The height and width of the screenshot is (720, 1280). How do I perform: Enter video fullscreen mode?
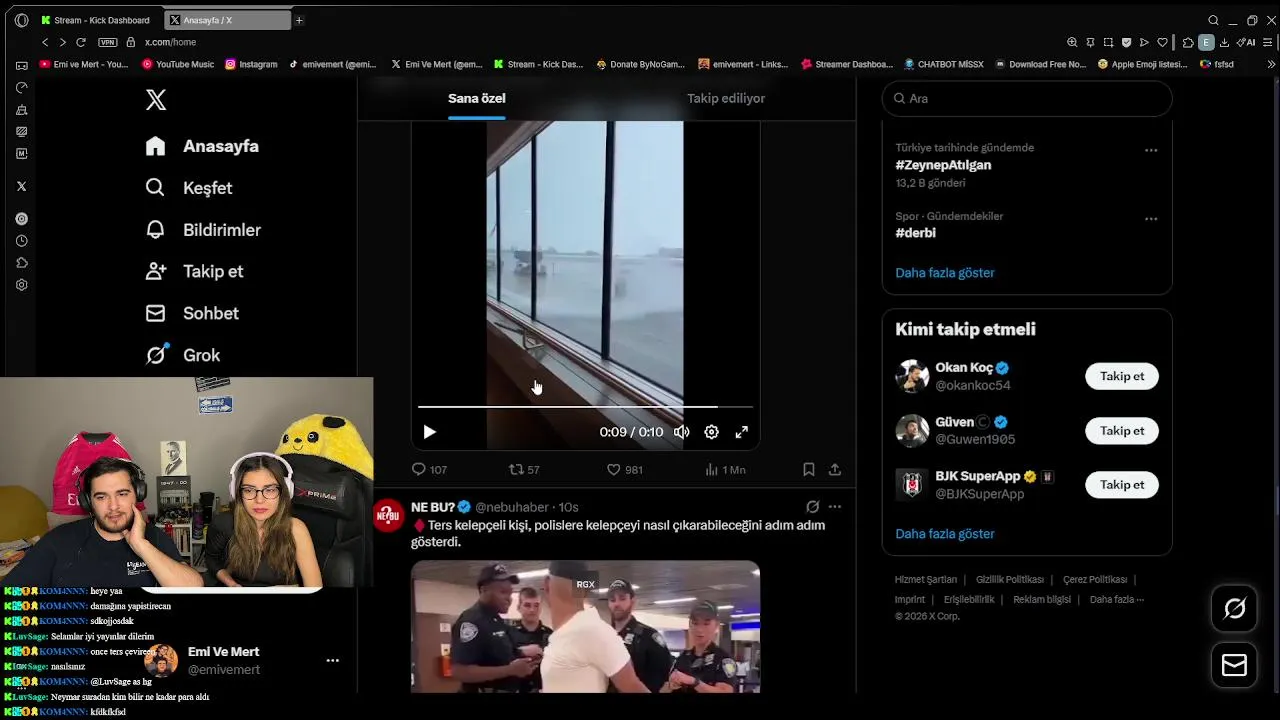(741, 432)
